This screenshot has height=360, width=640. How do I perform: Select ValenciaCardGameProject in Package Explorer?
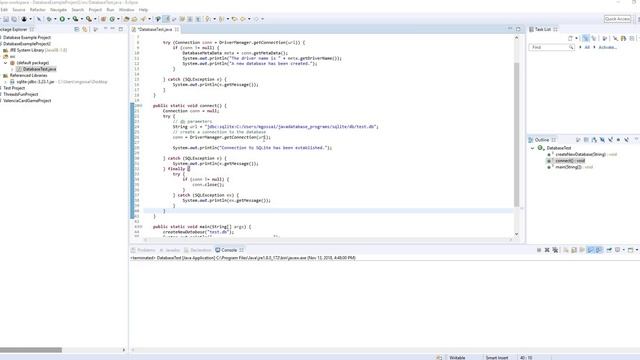coord(27,100)
